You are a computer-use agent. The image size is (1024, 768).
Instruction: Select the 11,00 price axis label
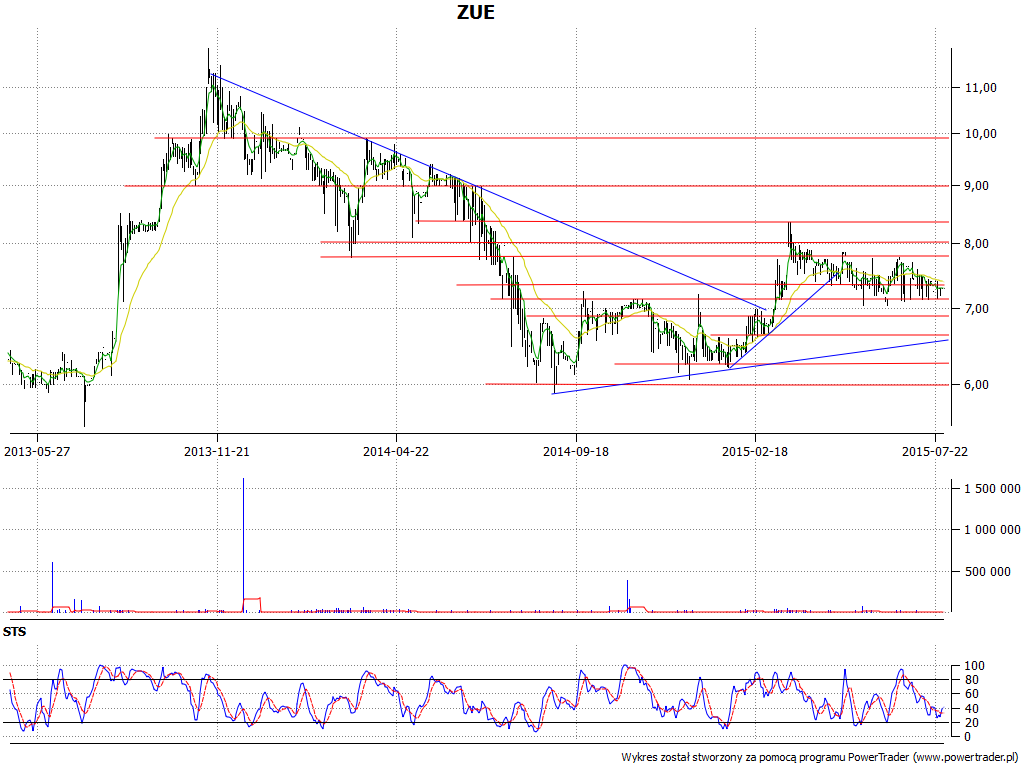980,88
